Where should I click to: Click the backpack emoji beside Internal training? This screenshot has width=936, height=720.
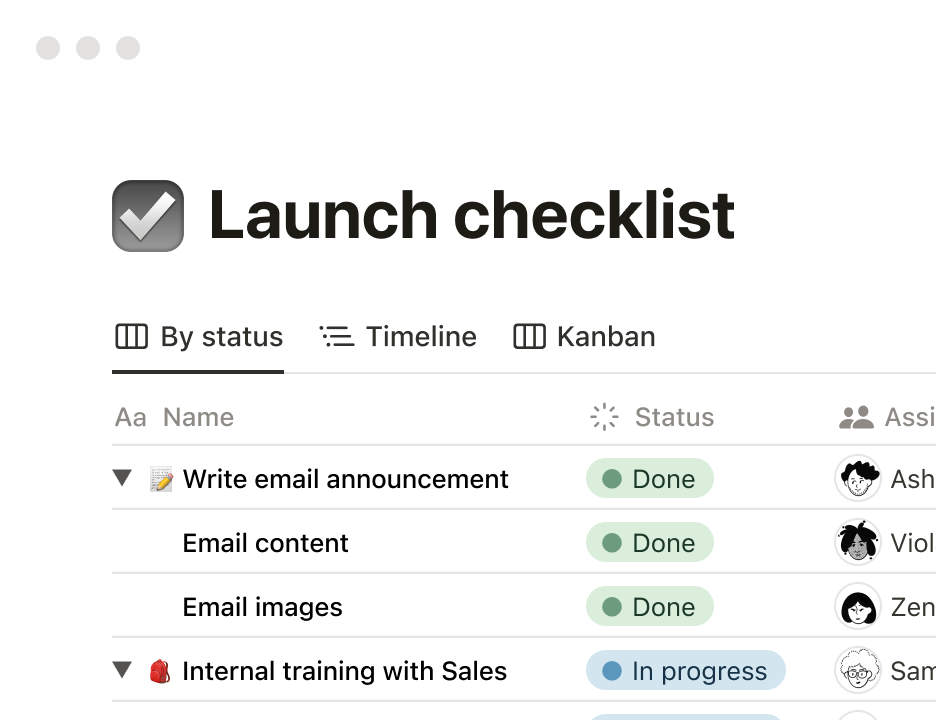[160, 671]
